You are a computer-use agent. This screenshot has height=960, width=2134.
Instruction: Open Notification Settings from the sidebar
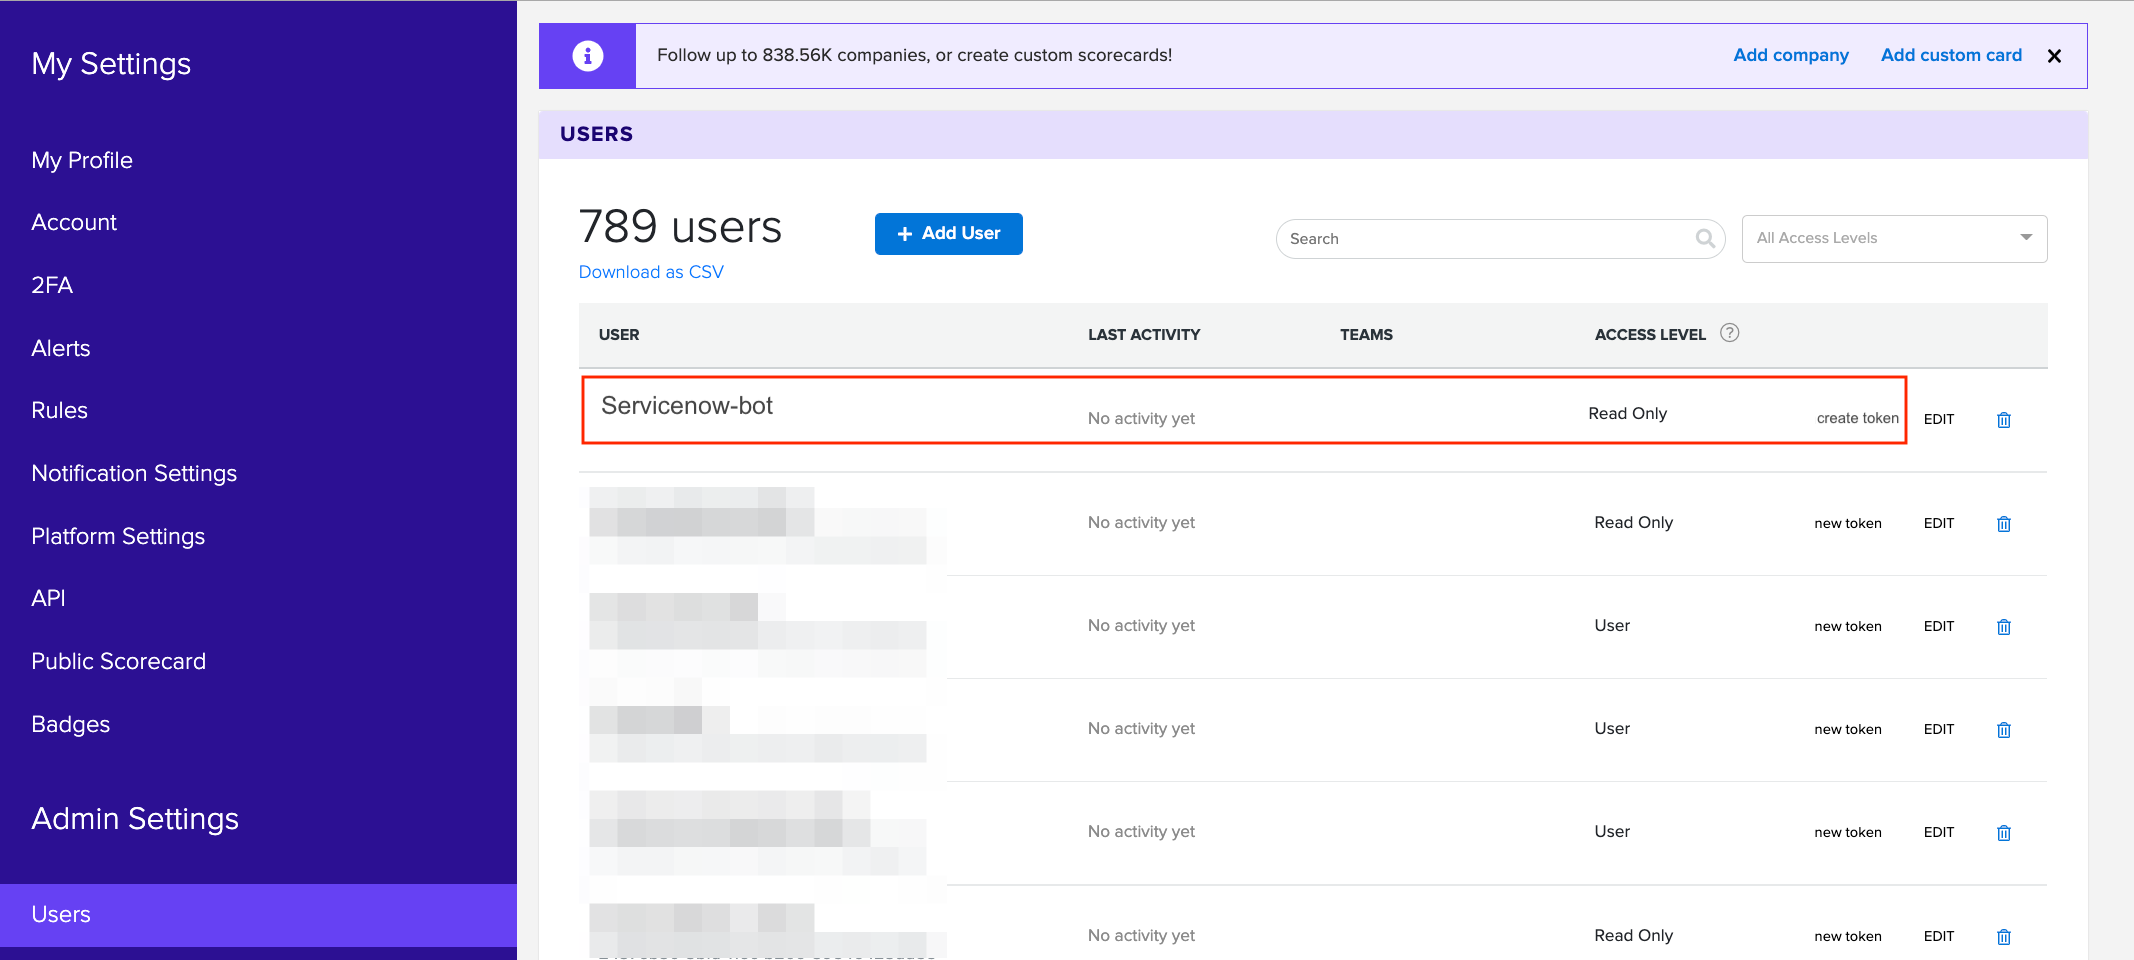[x=134, y=473]
